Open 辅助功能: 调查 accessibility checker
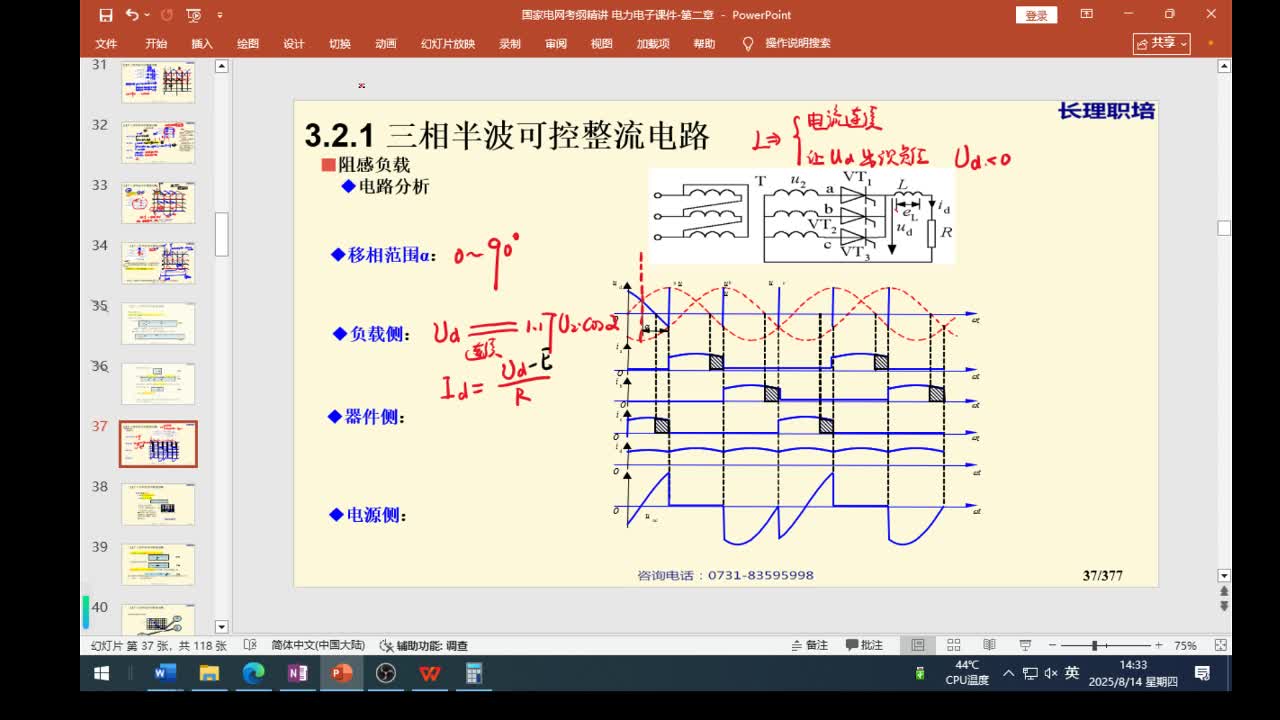Image resolution: width=1280 pixels, height=720 pixels. (425, 646)
